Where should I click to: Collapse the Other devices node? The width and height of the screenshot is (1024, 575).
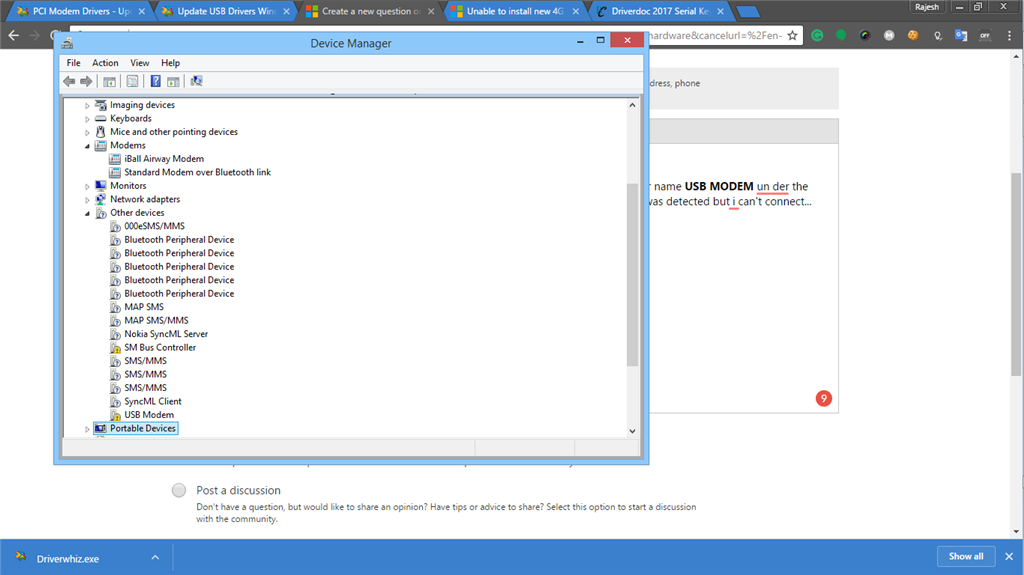[88, 213]
